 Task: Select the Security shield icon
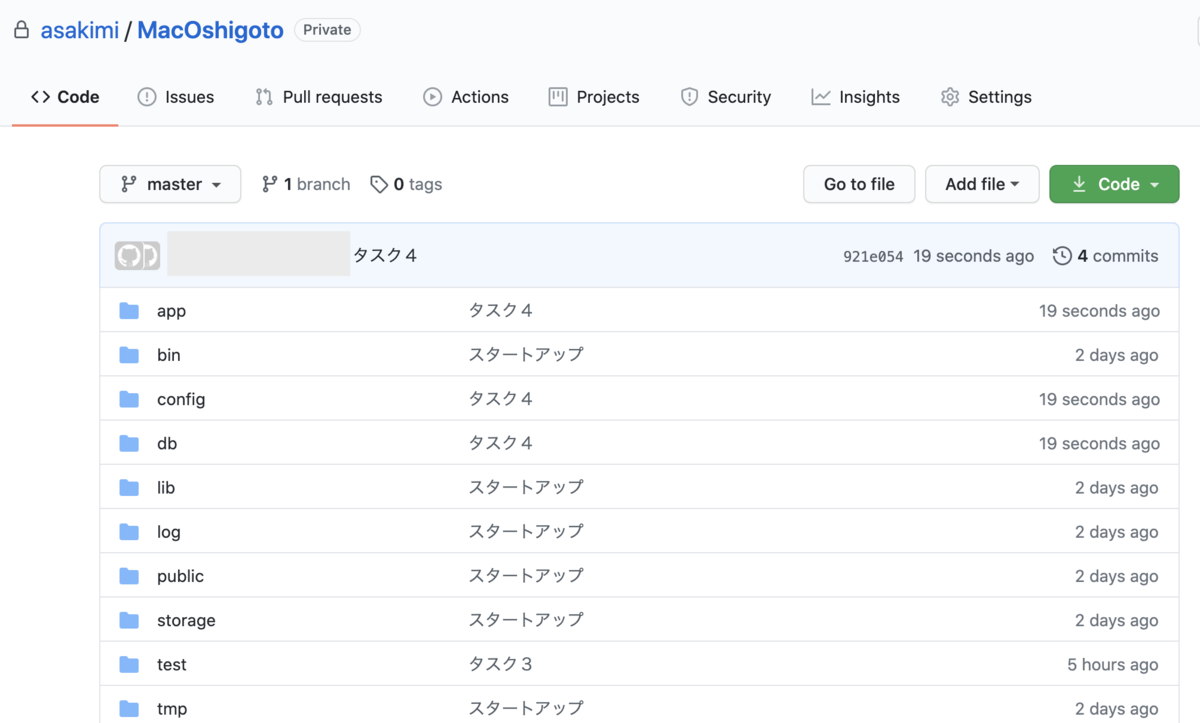coord(688,97)
